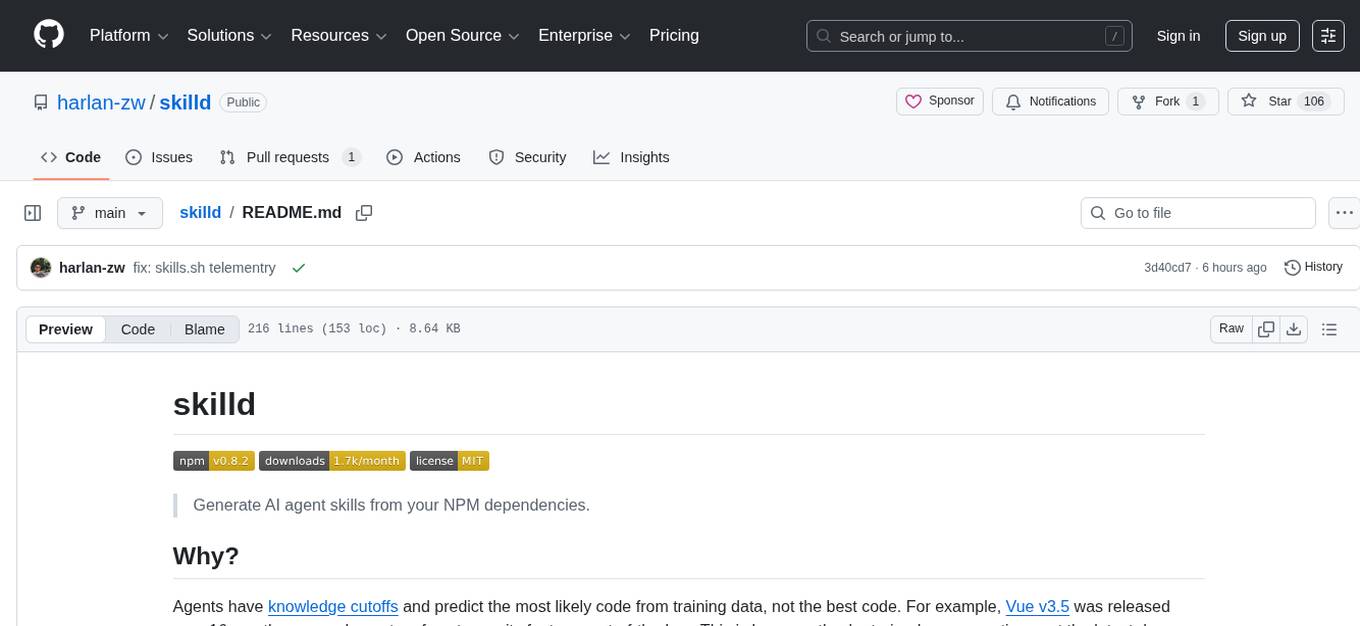Switch to Blame view
This screenshot has height=626, width=1360.
(204, 329)
